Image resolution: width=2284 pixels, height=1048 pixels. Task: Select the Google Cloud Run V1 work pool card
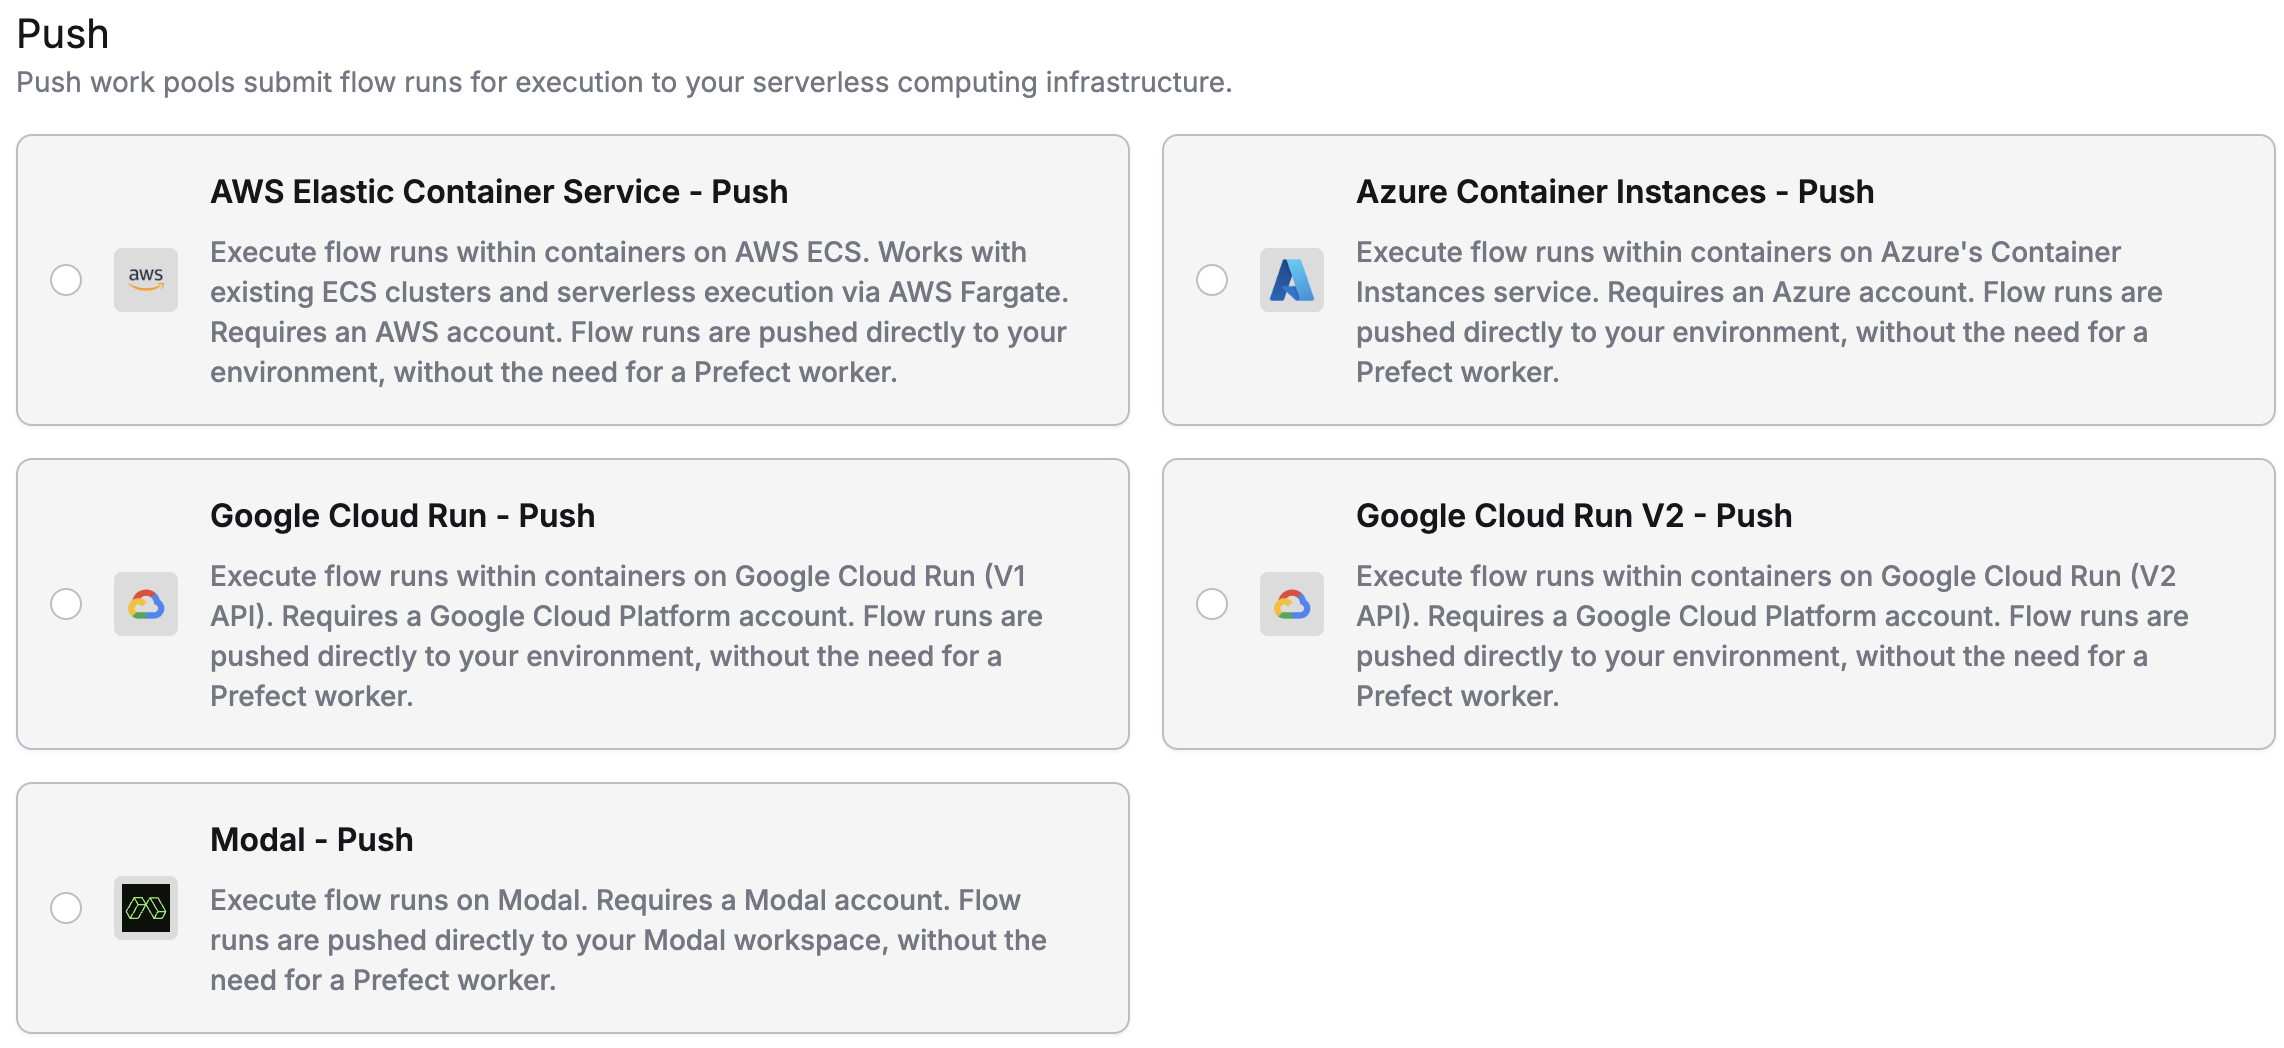[x=573, y=604]
